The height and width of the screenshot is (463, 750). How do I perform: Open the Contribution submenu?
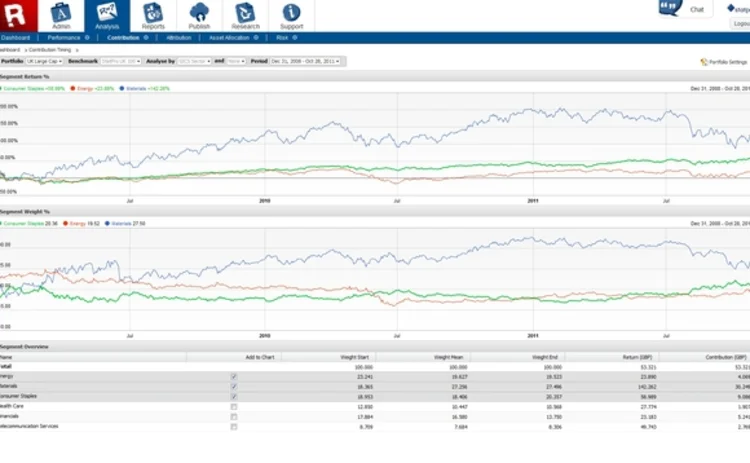point(123,38)
